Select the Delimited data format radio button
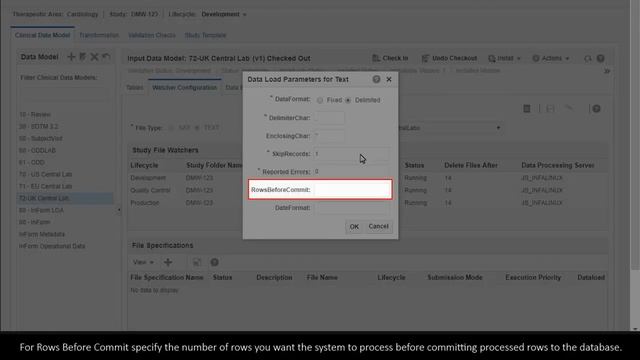 tap(348, 100)
